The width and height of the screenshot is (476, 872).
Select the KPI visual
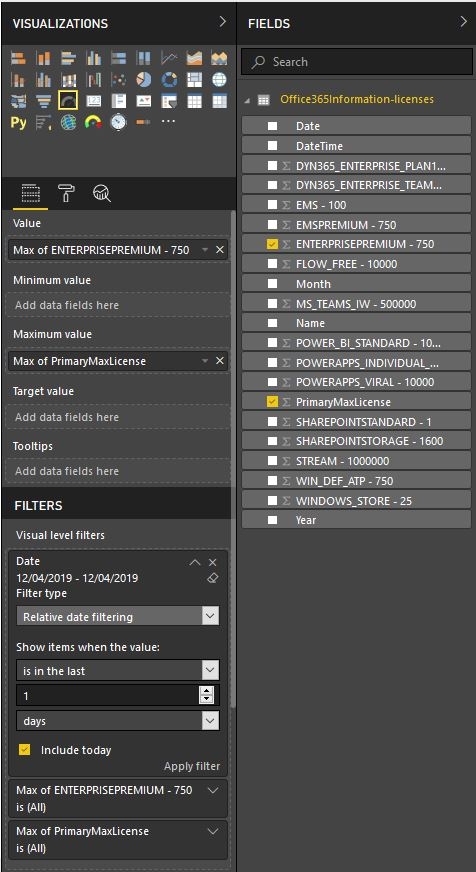143,101
